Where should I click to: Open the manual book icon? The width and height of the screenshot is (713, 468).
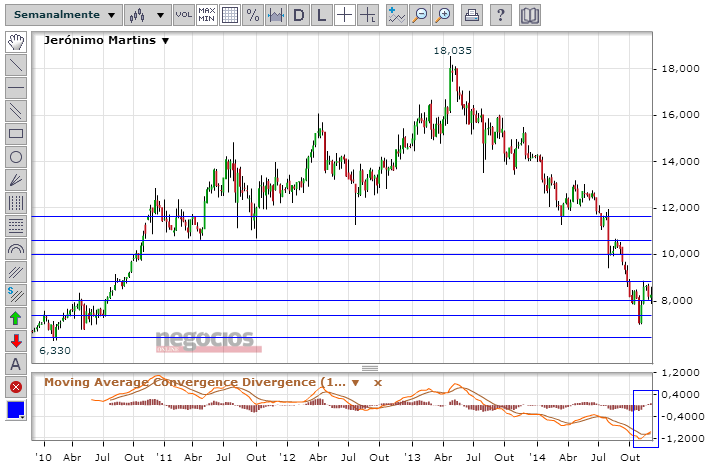(530, 15)
